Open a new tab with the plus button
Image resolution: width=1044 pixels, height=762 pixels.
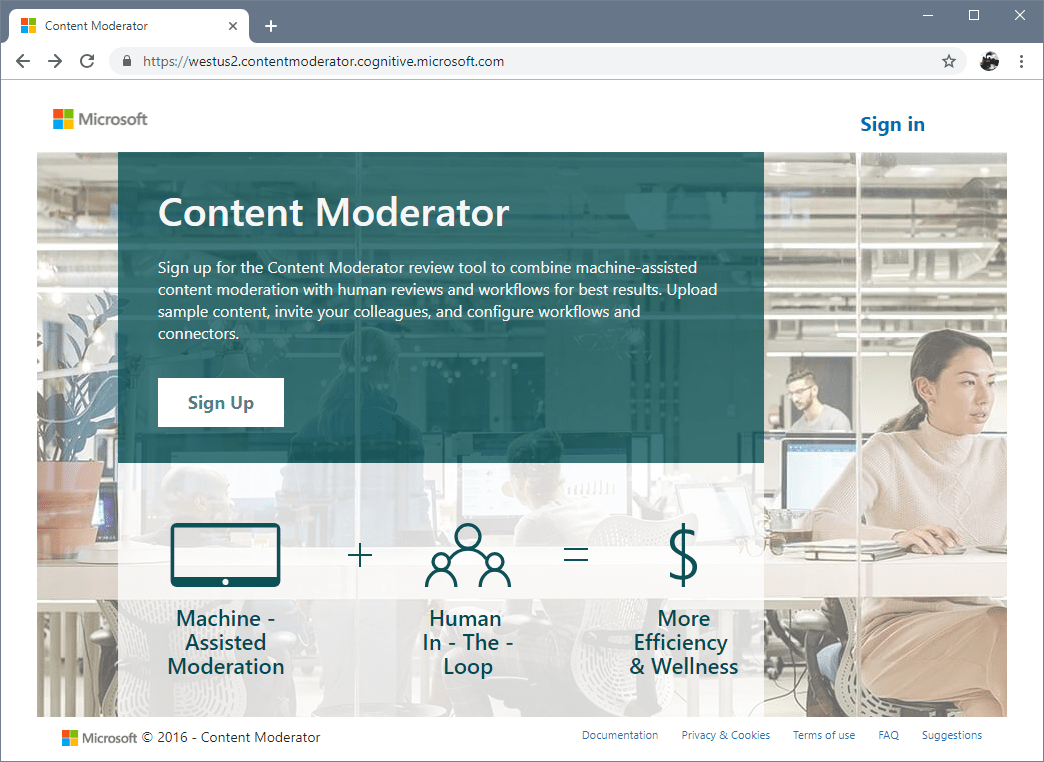[270, 26]
